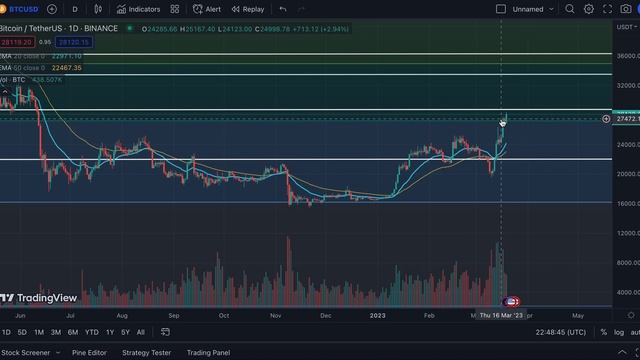Viewport: 640px width, 360px height.
Task: Set range to YTD
Action: click(x=91, y=332)
